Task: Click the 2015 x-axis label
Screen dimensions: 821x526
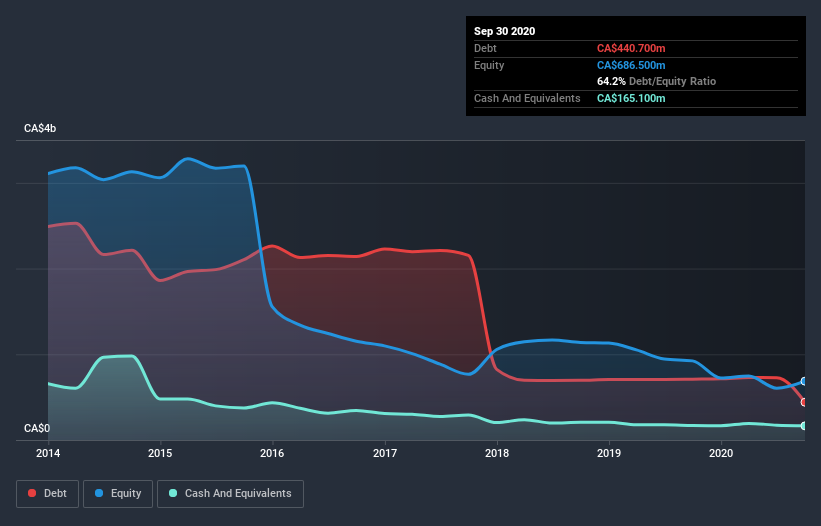Action: click(x=160, y=453)
